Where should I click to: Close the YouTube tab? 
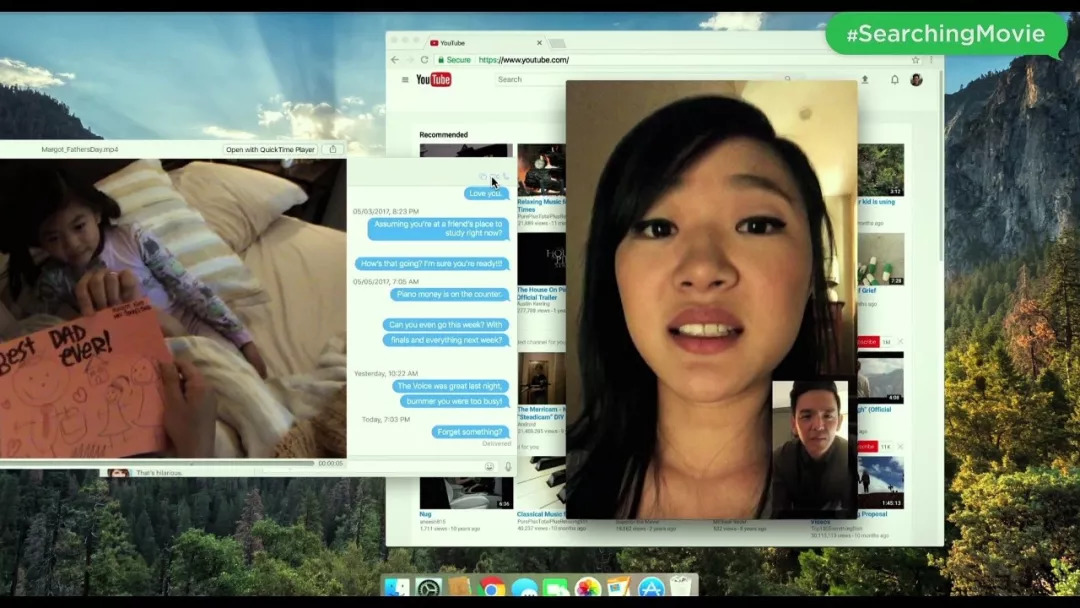pyautogui.click(x=539, y=43)
